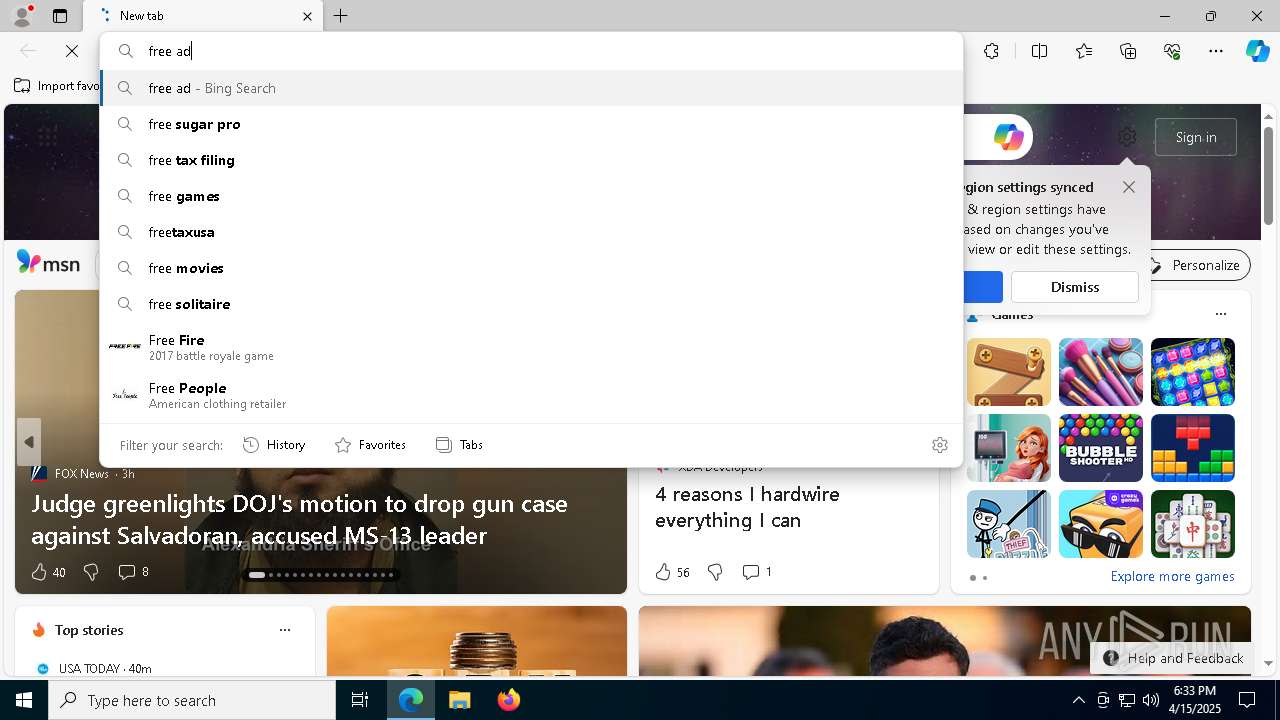Click the Sign in button
The width and height of the screenshot is (1280, 720).
coord(1196,137)
